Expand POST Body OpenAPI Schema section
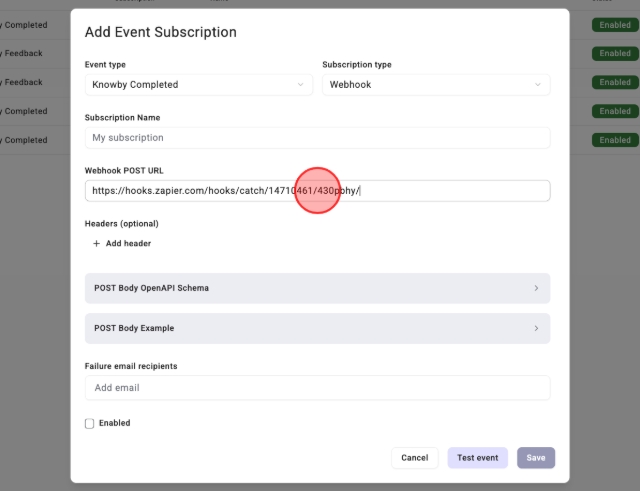 318,288
